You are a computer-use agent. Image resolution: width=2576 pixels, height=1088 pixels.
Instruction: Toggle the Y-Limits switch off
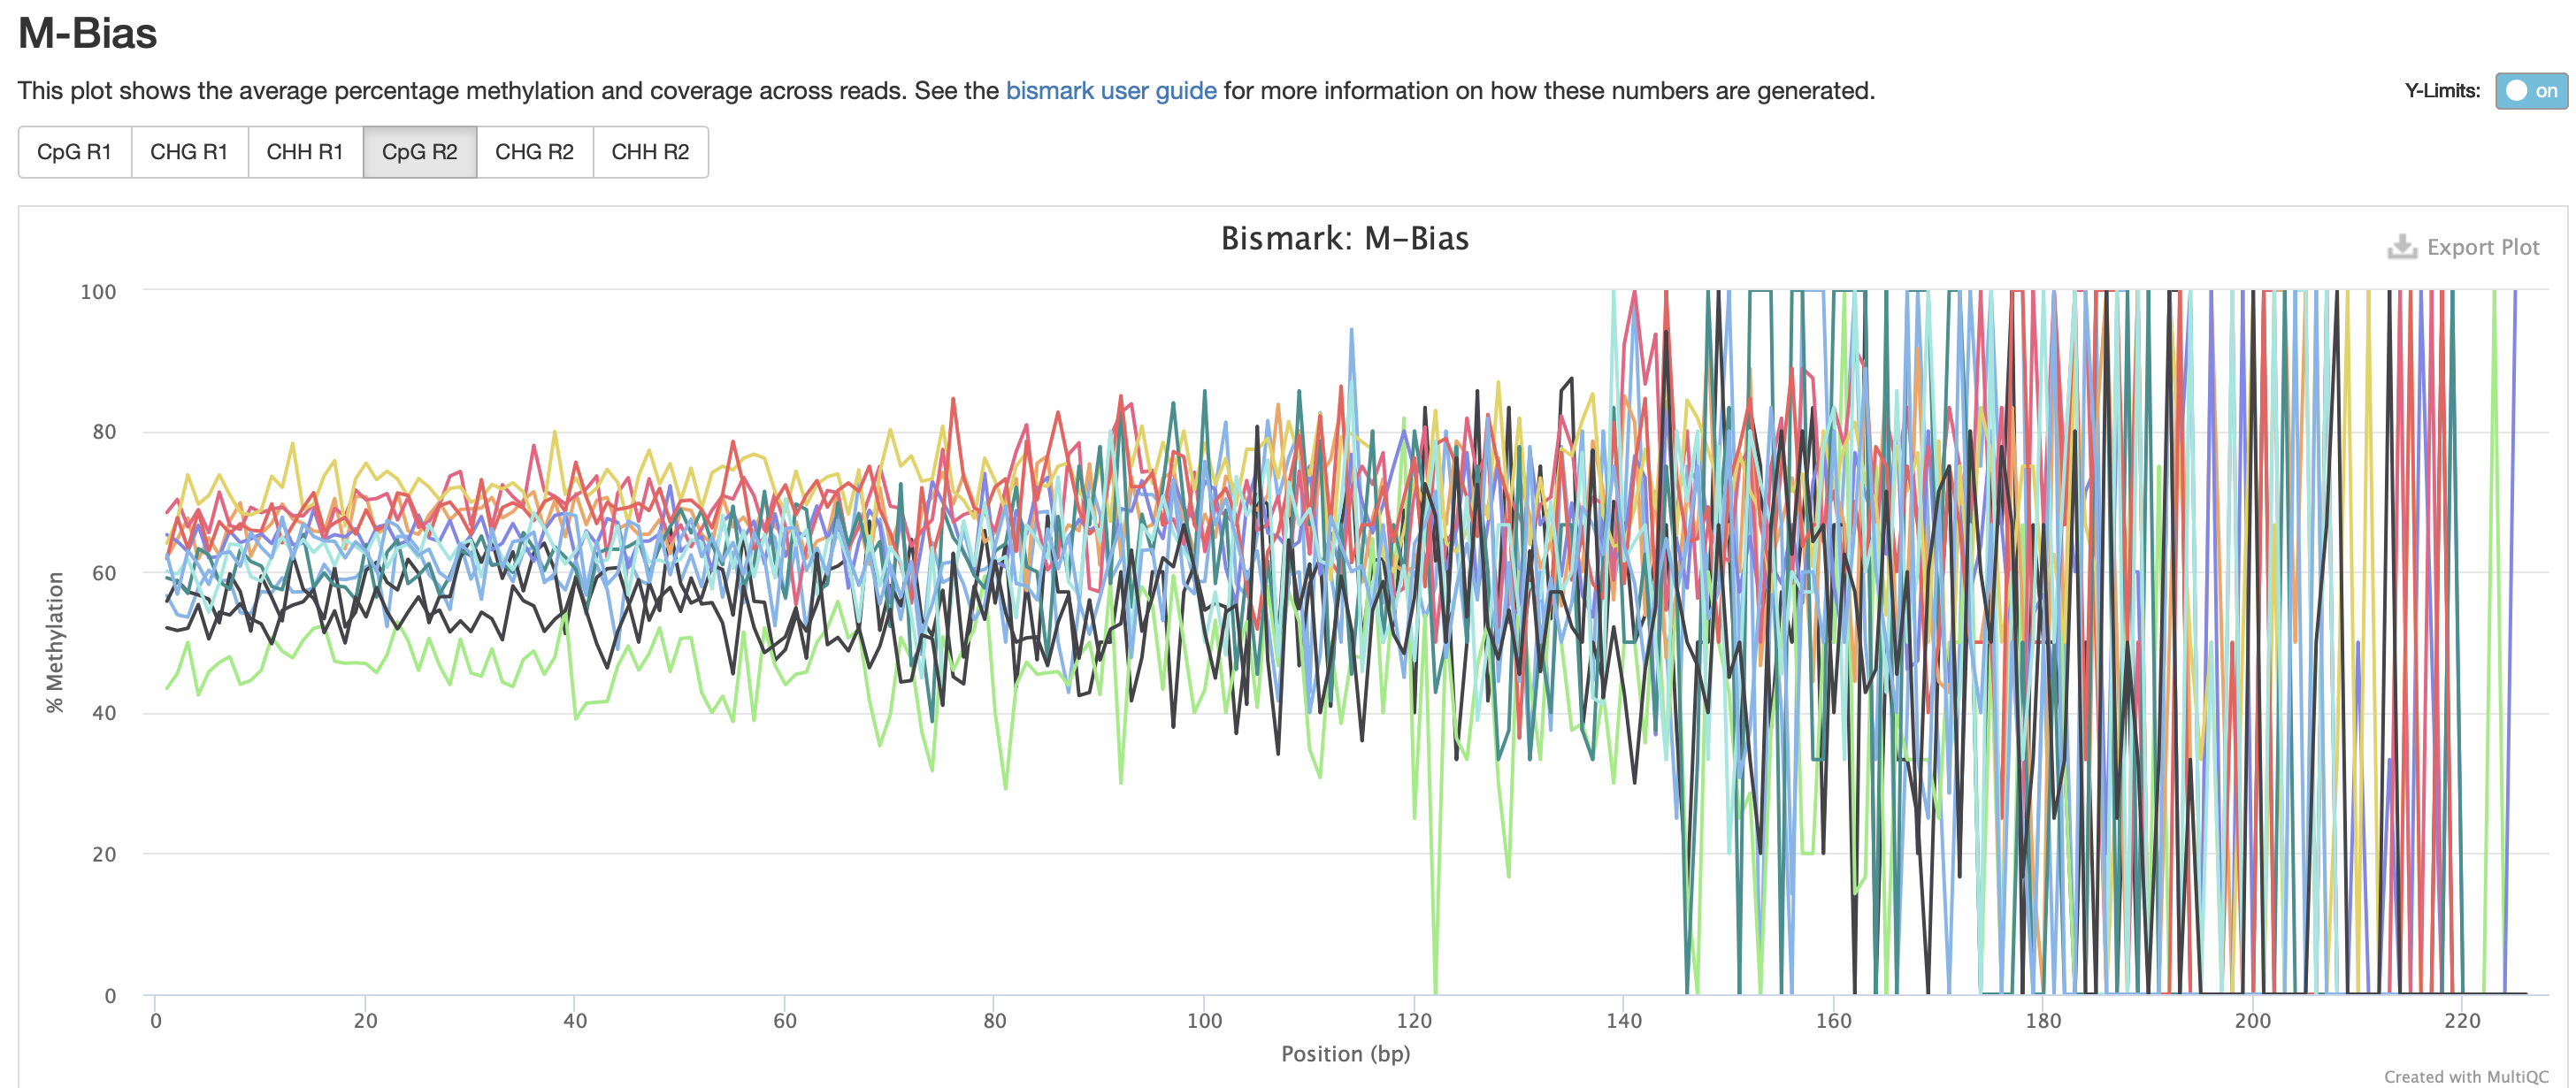coord(2530,91)
